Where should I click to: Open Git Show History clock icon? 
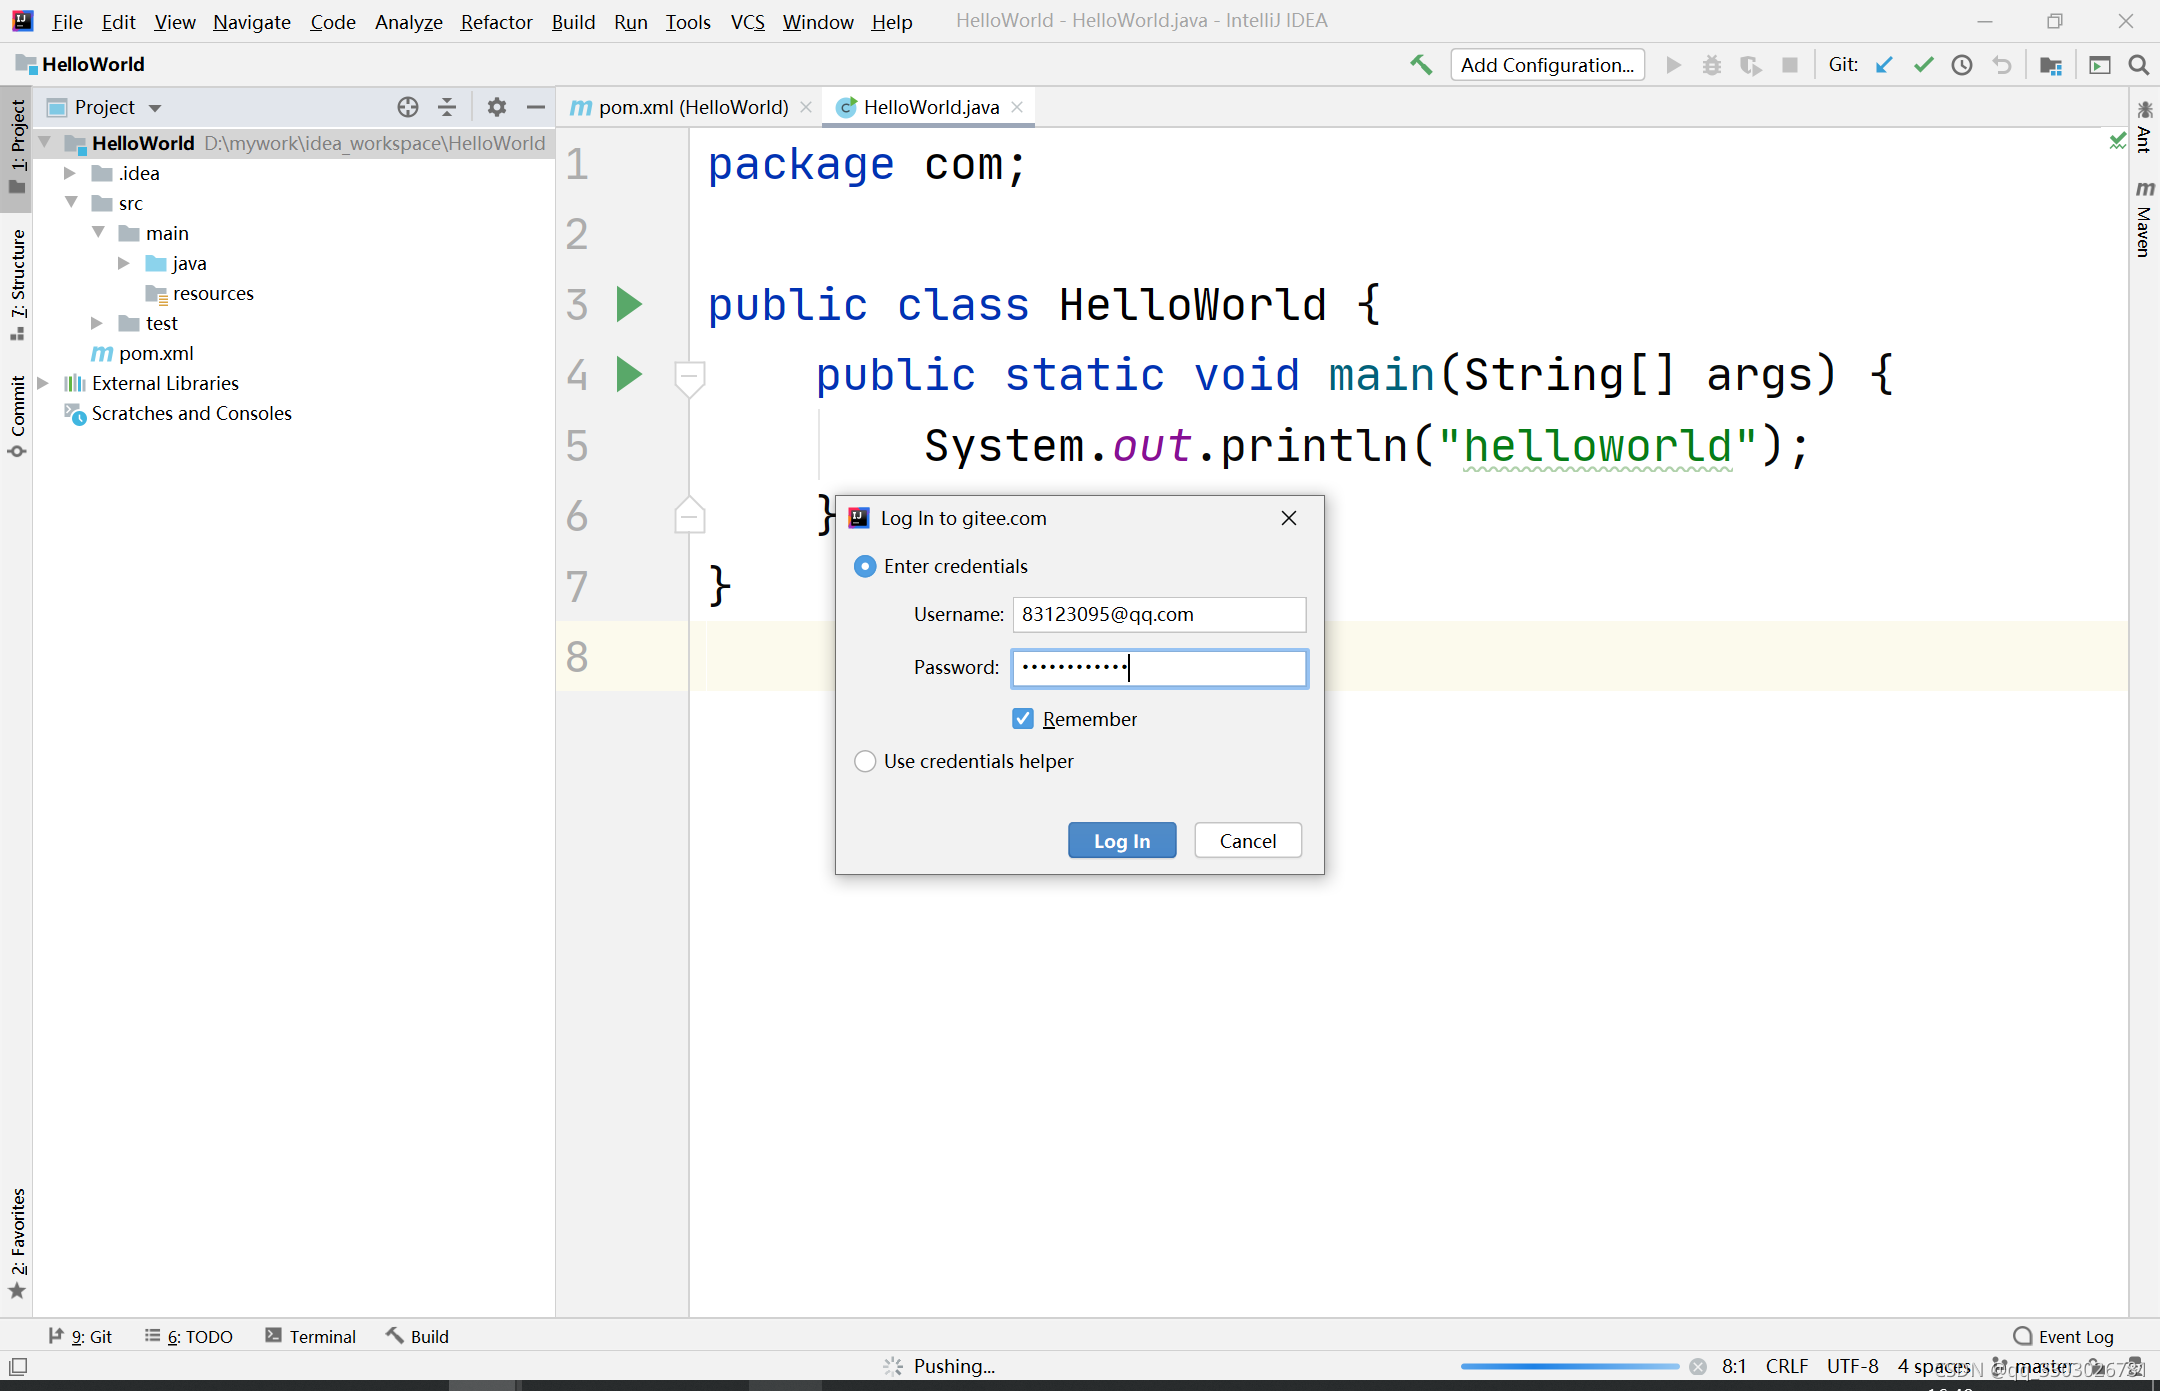pos(1962,65)
